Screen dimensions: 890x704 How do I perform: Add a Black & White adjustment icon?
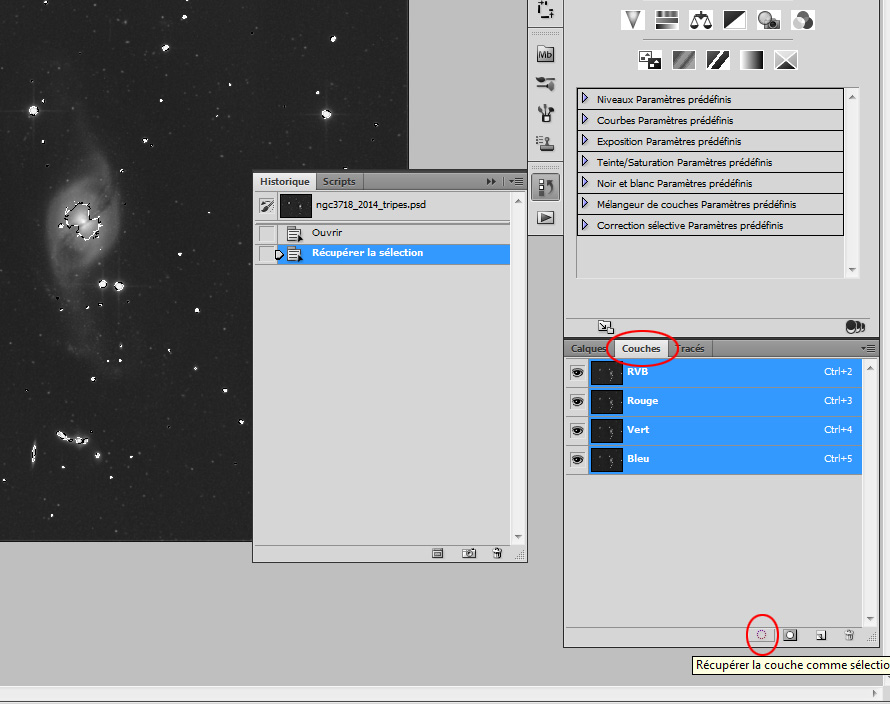(734, 20)
